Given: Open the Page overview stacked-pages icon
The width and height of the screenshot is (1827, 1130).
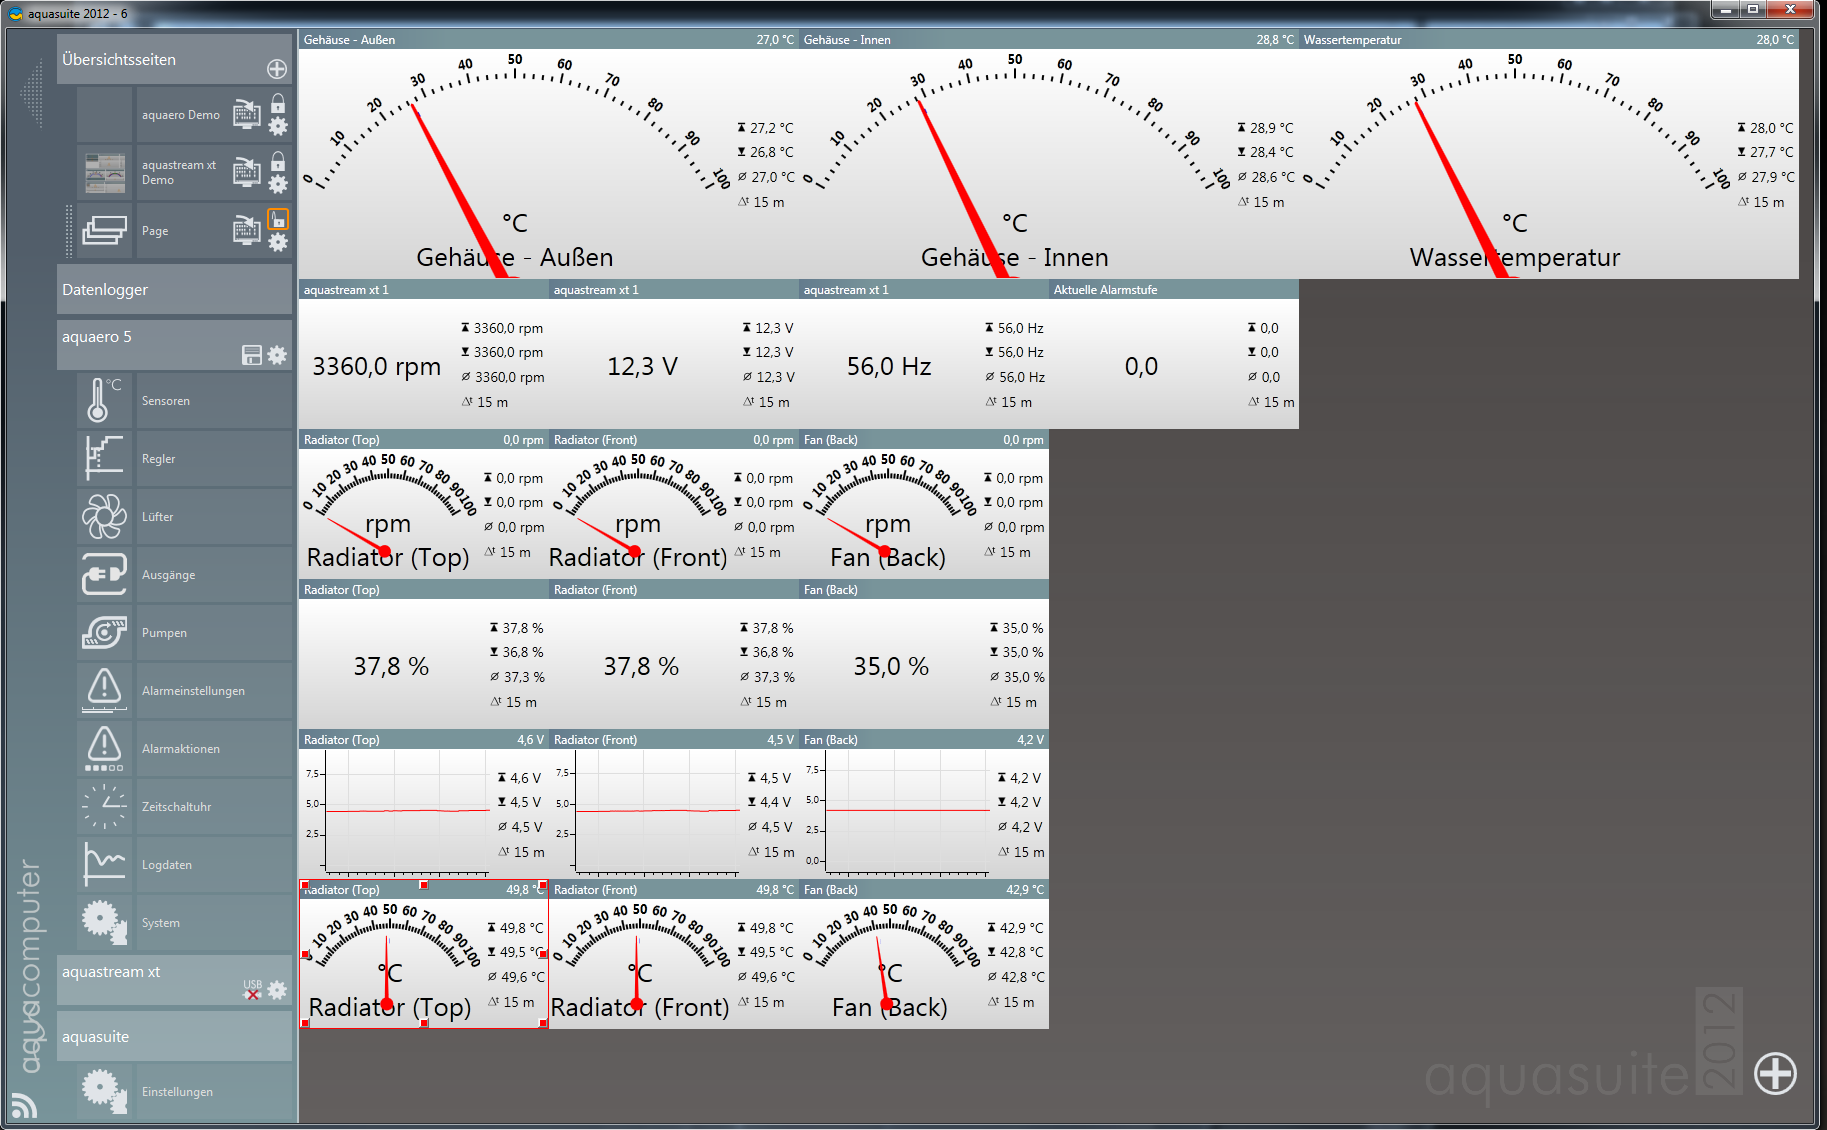Looking at the screenshot, I should coord(105,230).
